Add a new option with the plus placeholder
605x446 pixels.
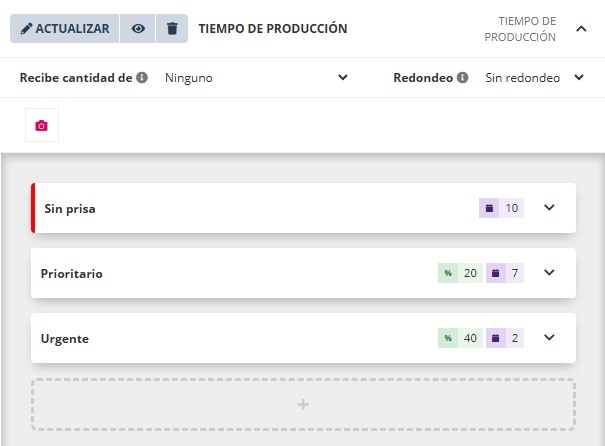303,404
